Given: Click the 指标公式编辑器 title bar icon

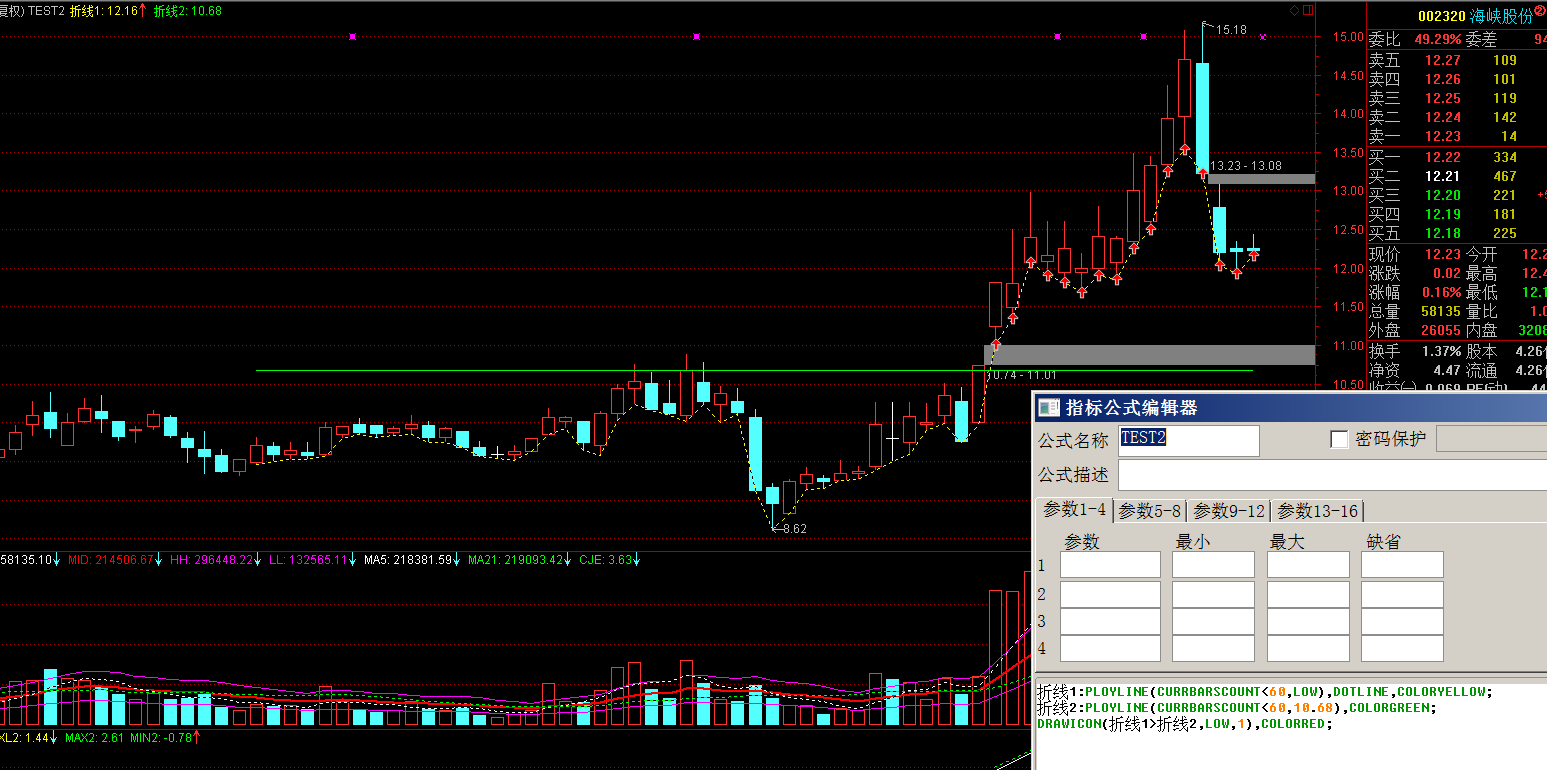Looking at the screenshot, I should tap(1047, 407).
